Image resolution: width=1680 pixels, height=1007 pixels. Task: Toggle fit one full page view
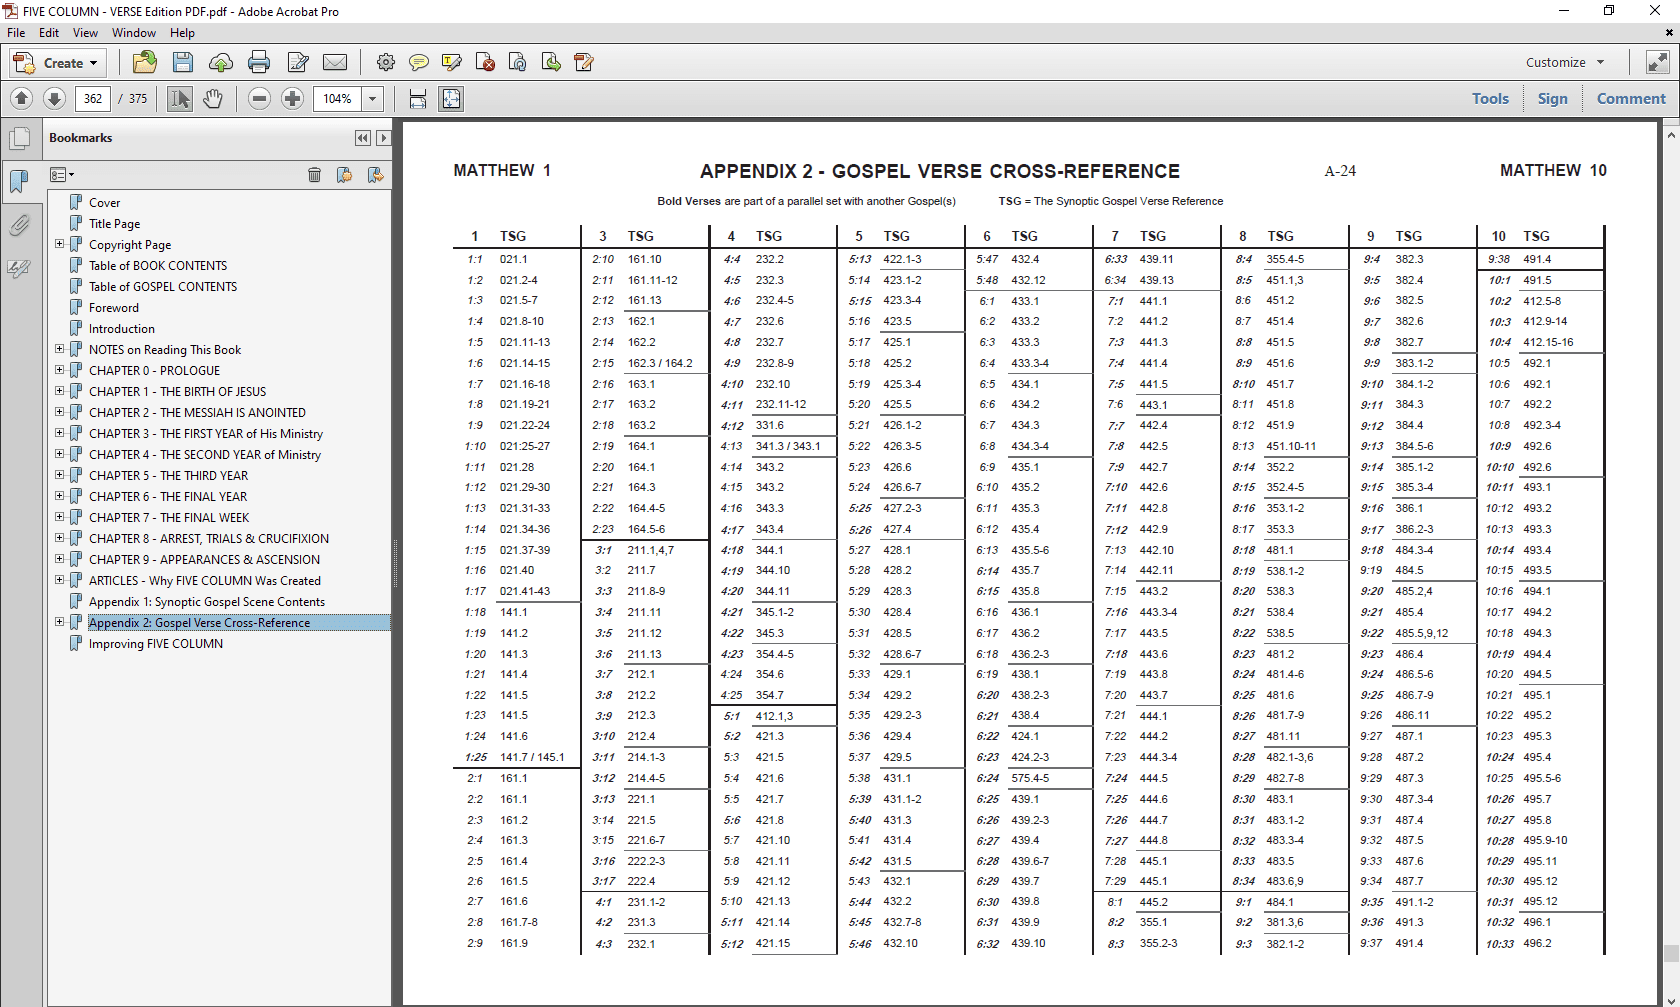[x=451, y=98]
